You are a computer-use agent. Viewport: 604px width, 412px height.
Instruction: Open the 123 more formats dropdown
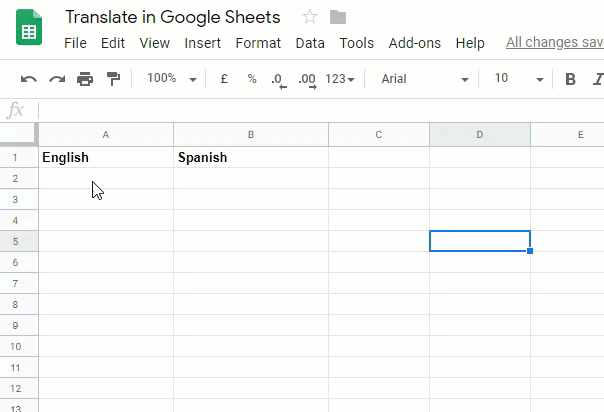[340, 79]
